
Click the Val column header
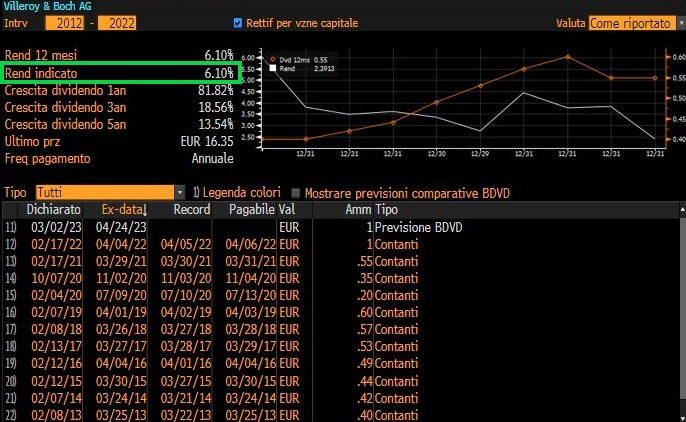pyautogui.click(x=287, y=209)
